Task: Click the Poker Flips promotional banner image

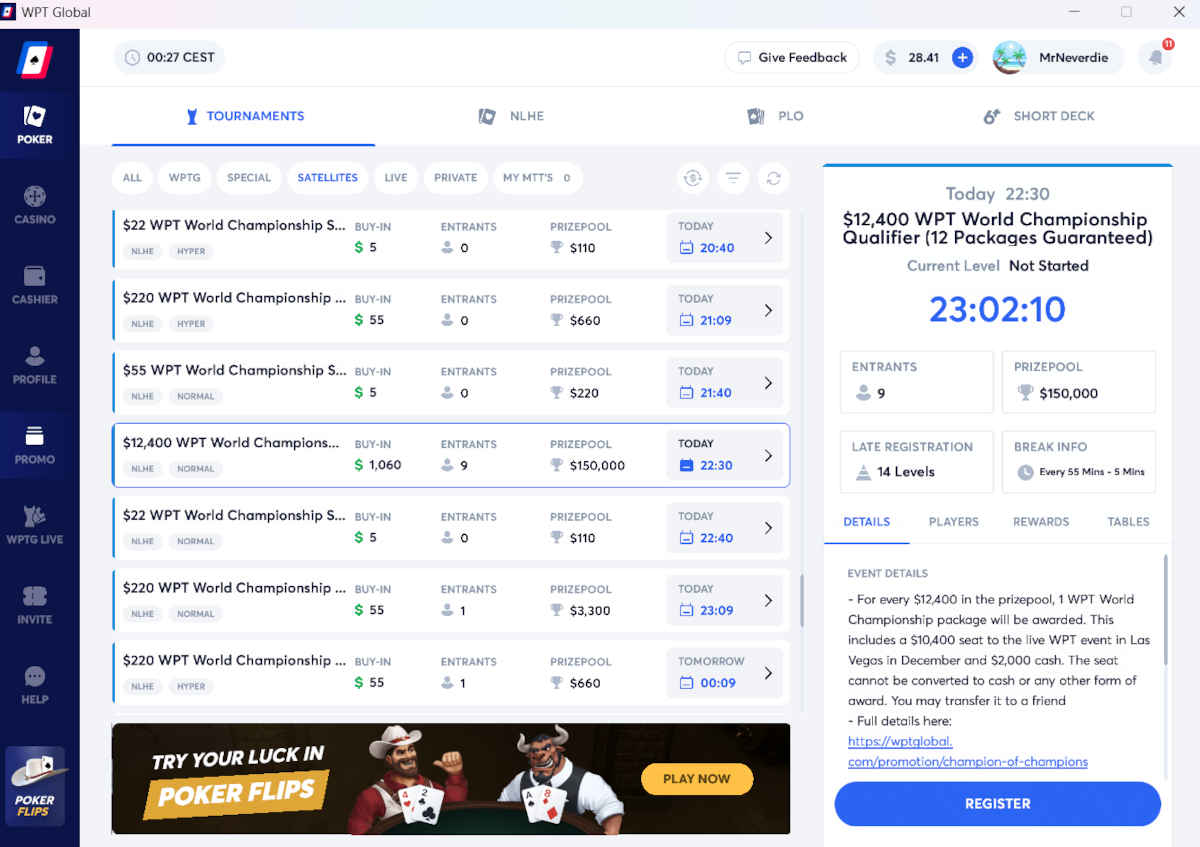Action: (x=451, y=779)
